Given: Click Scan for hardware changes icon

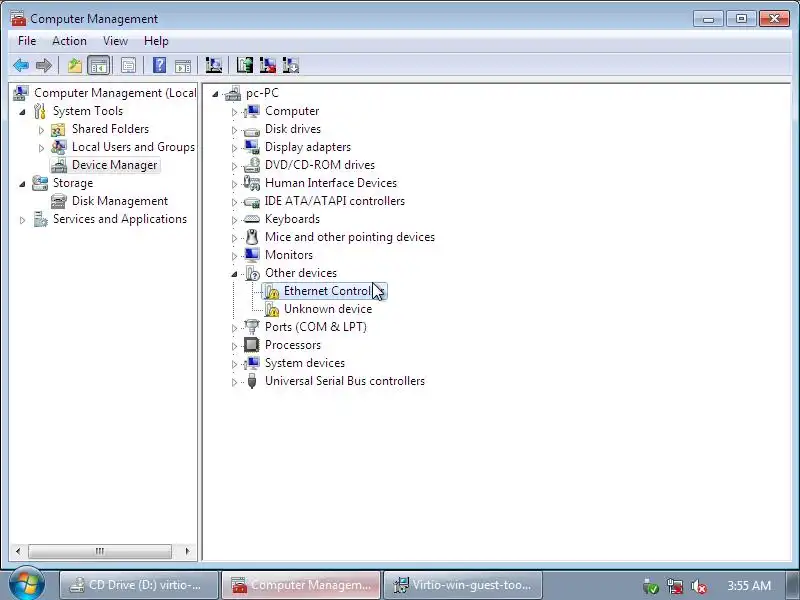Looking at the screenshot, I should 213,65.
